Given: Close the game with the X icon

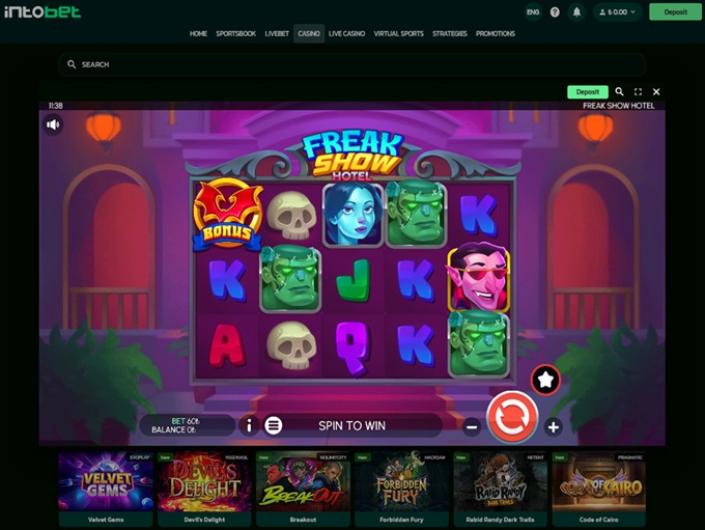Looking at the screenshot, I should pos(656,92).
